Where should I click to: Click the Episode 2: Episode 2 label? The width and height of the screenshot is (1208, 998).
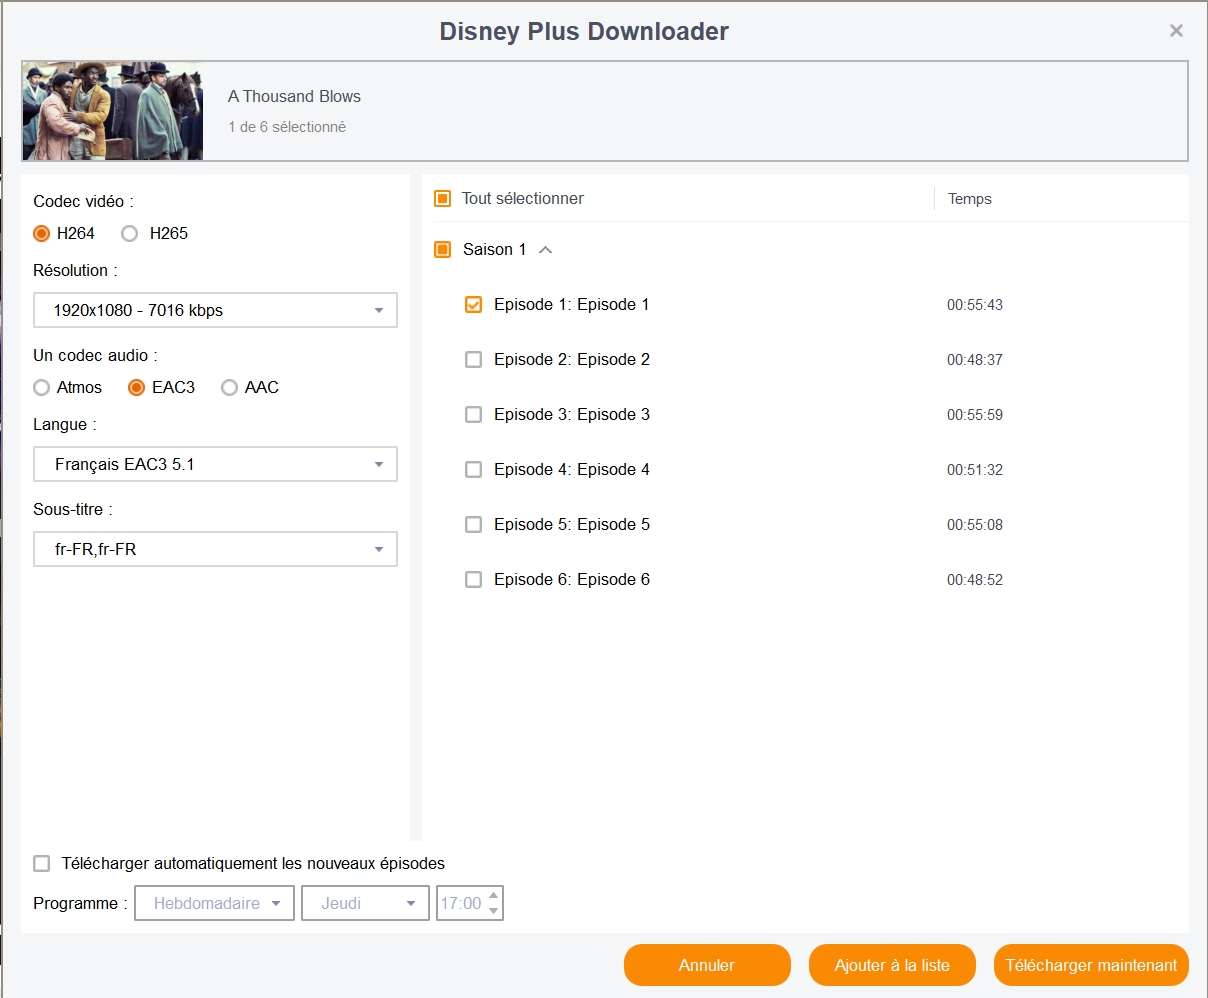coord(572,359)
